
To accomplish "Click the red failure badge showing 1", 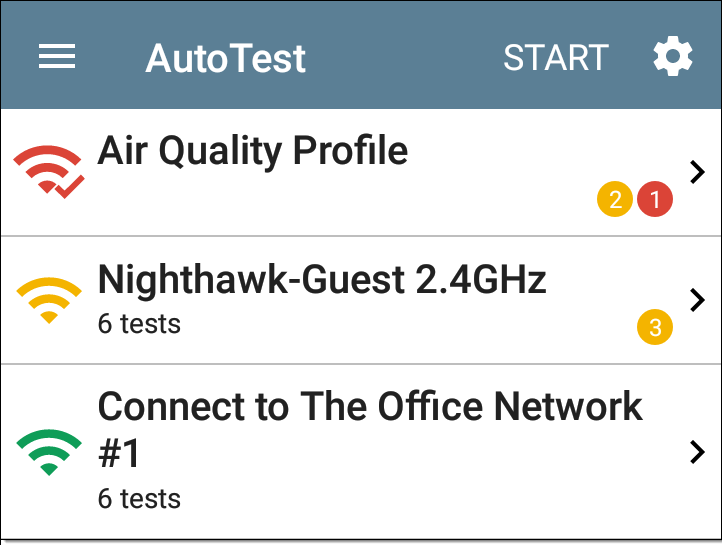I will click(x=655, y=199).
